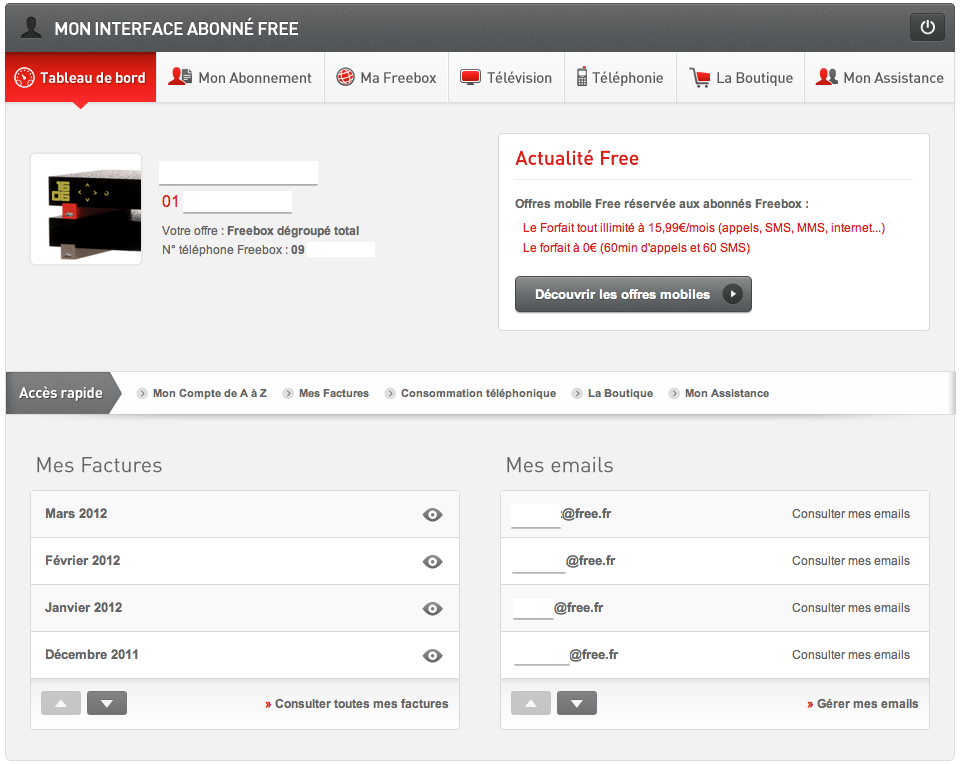960x764 pixels.
Task: Open Forfait tout illimité à 15,99€ offer link
Action: coord(703,228)
